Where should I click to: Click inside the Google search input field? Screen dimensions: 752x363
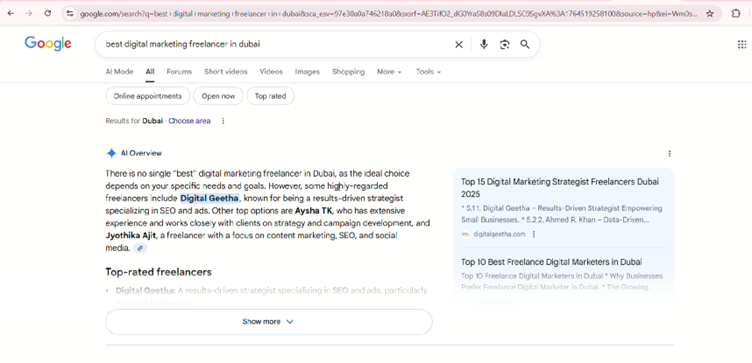click(276, 45)
